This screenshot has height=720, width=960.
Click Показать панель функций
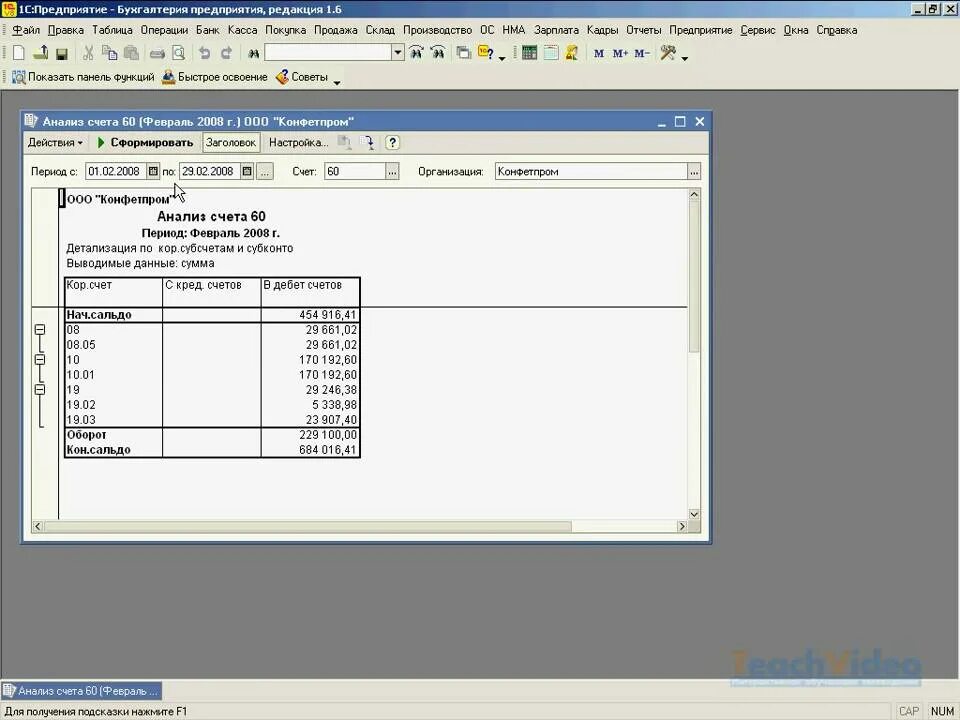(83, 77)
